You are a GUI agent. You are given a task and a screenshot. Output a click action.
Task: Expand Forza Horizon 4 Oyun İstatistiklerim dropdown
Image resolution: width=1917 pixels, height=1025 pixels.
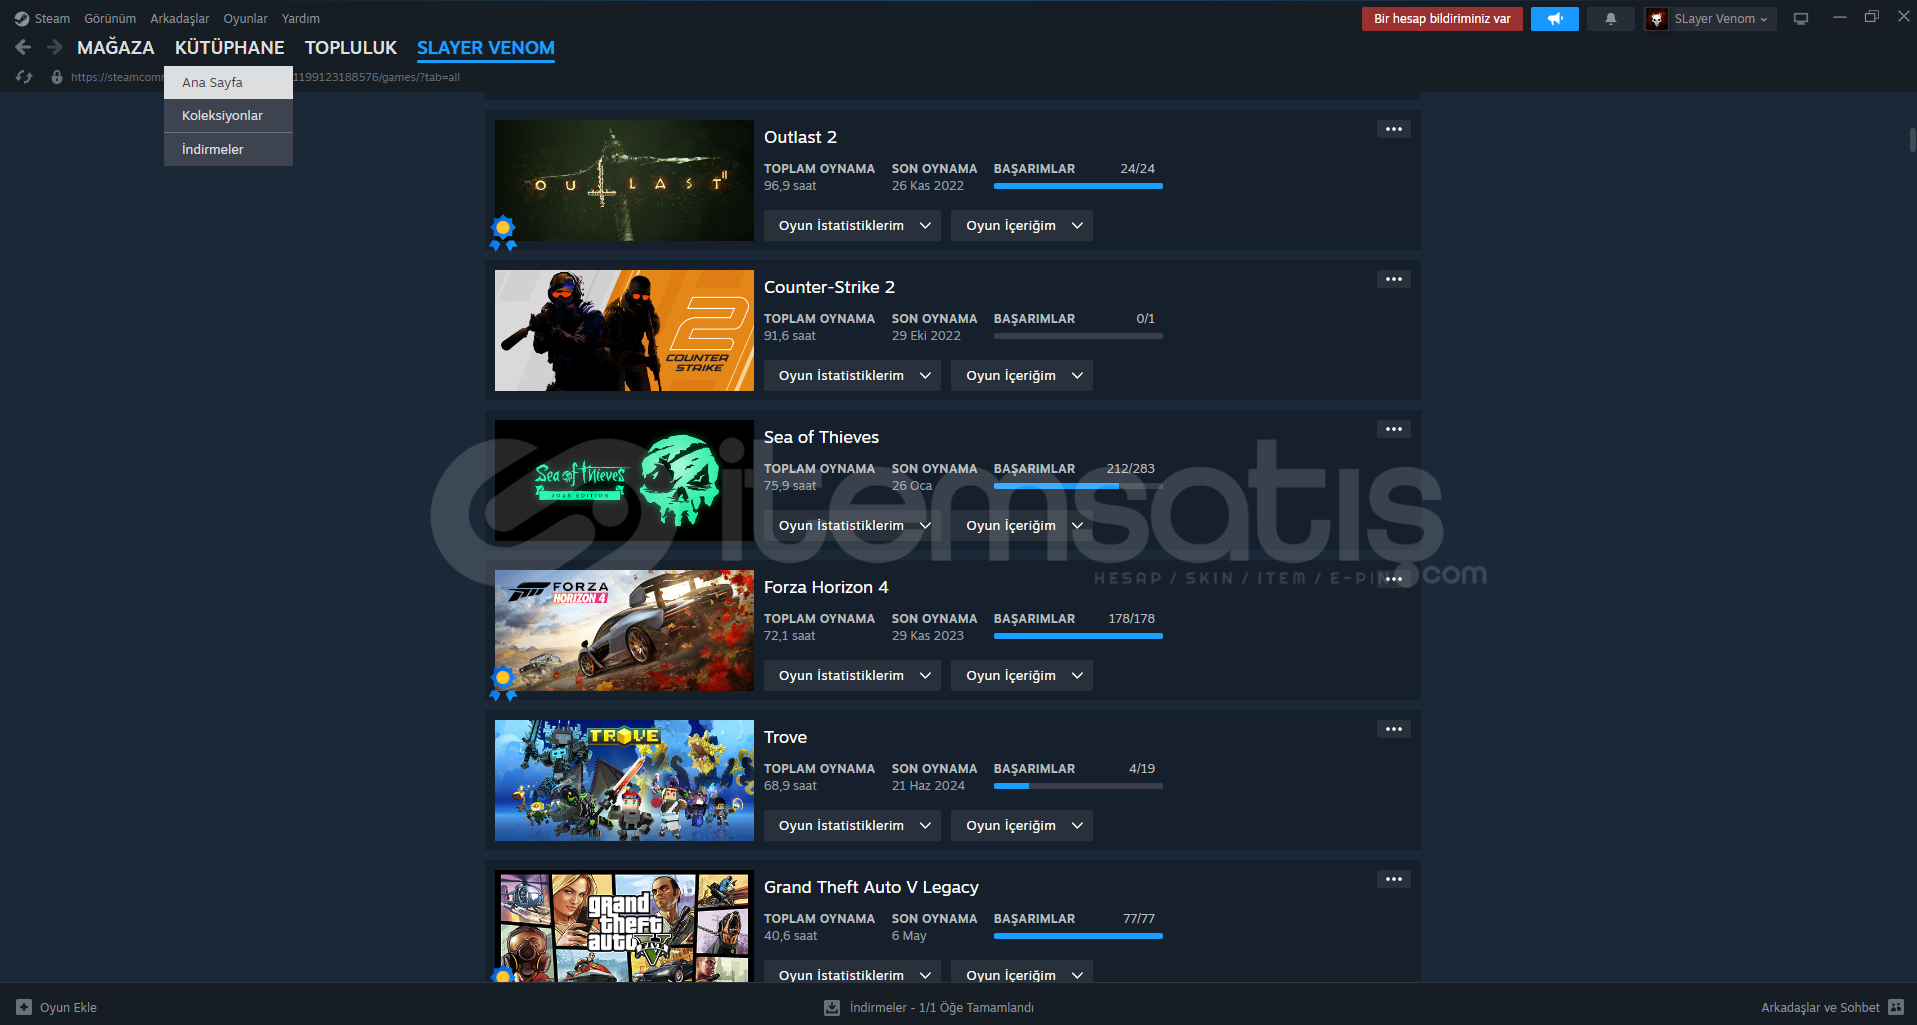852,676
